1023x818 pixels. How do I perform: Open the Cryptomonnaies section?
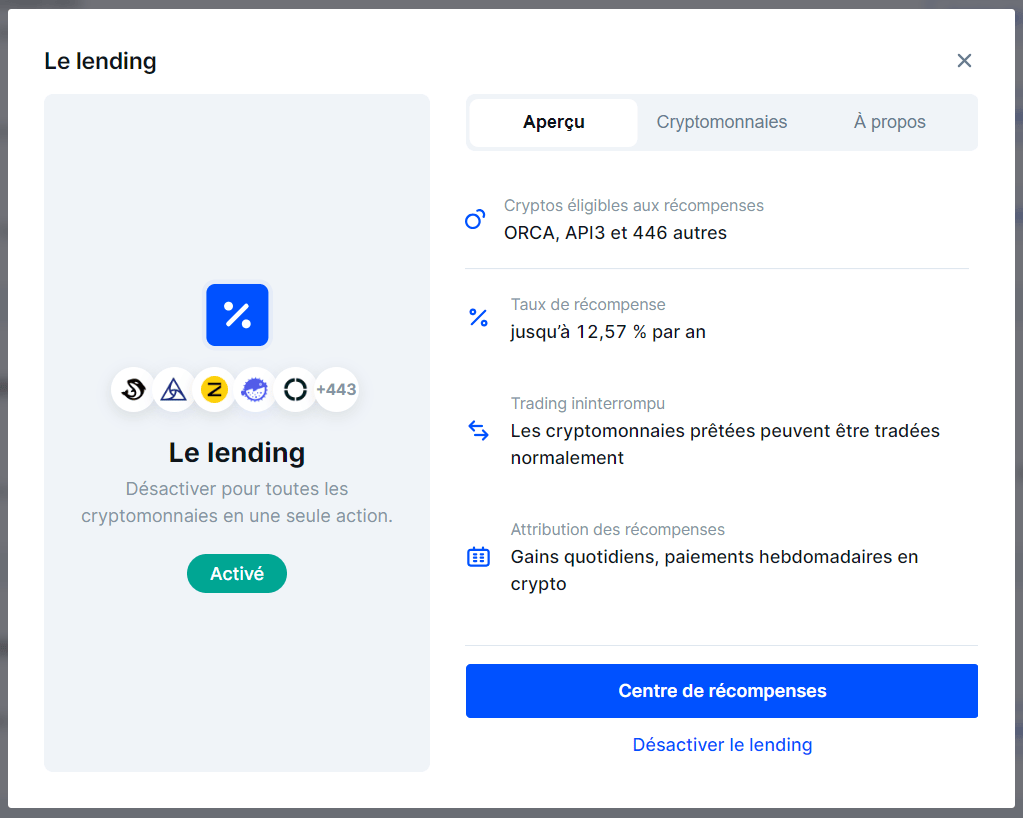(721, 121)
